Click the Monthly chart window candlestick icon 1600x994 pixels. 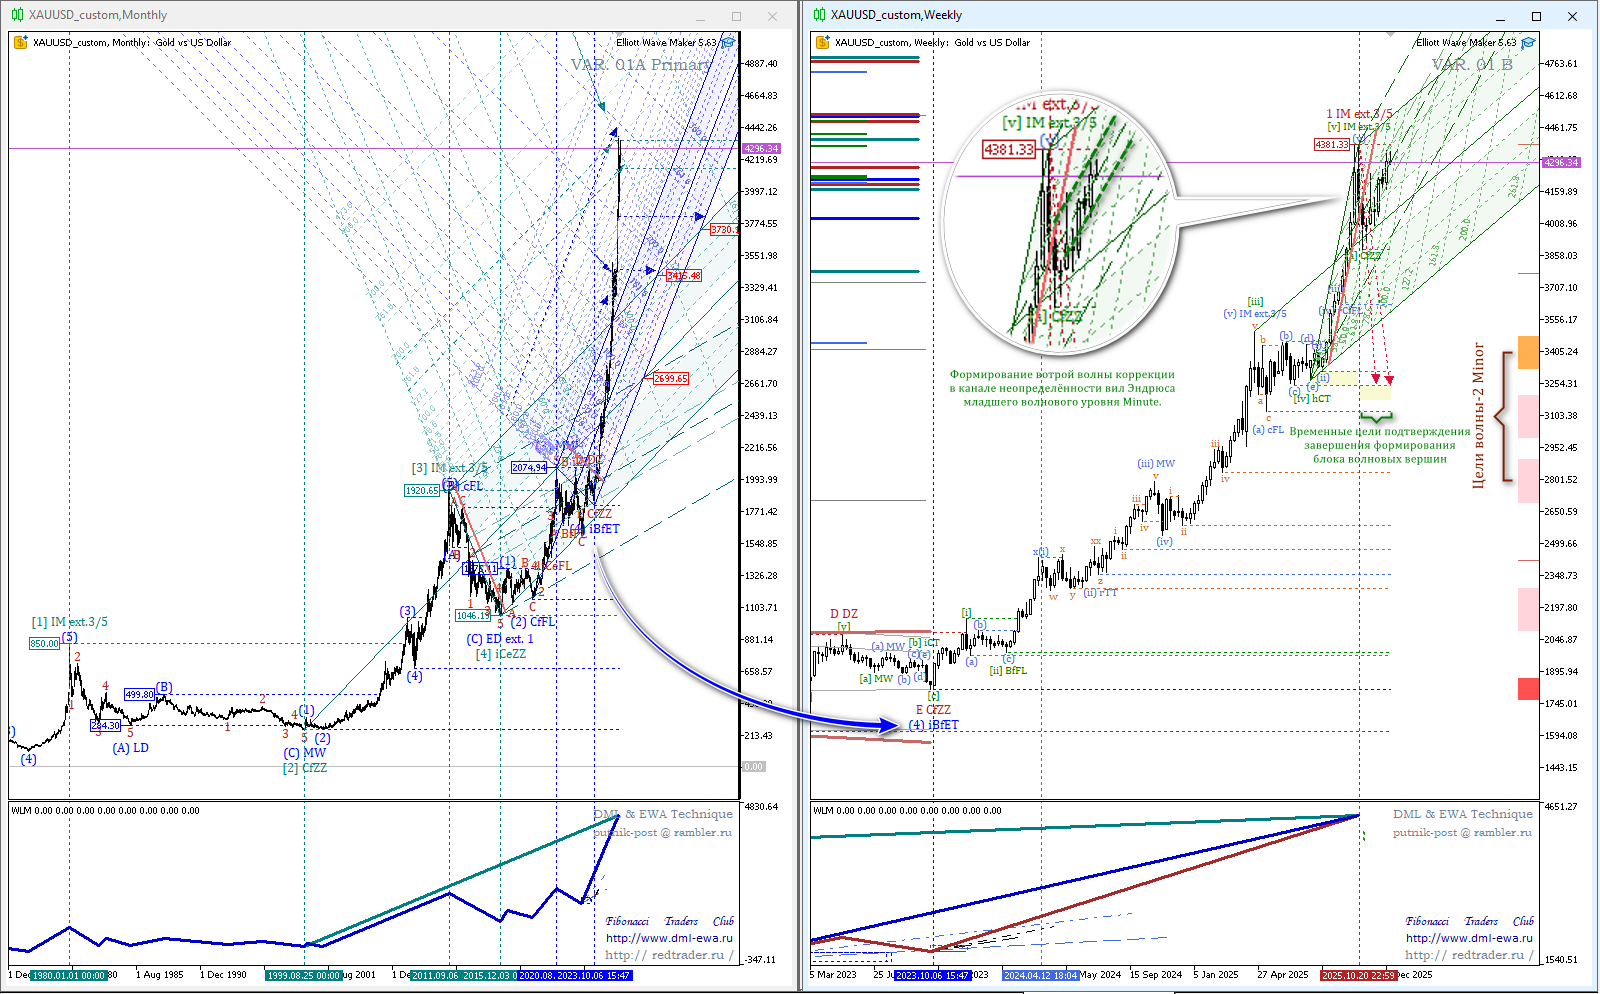coord(17,15)
